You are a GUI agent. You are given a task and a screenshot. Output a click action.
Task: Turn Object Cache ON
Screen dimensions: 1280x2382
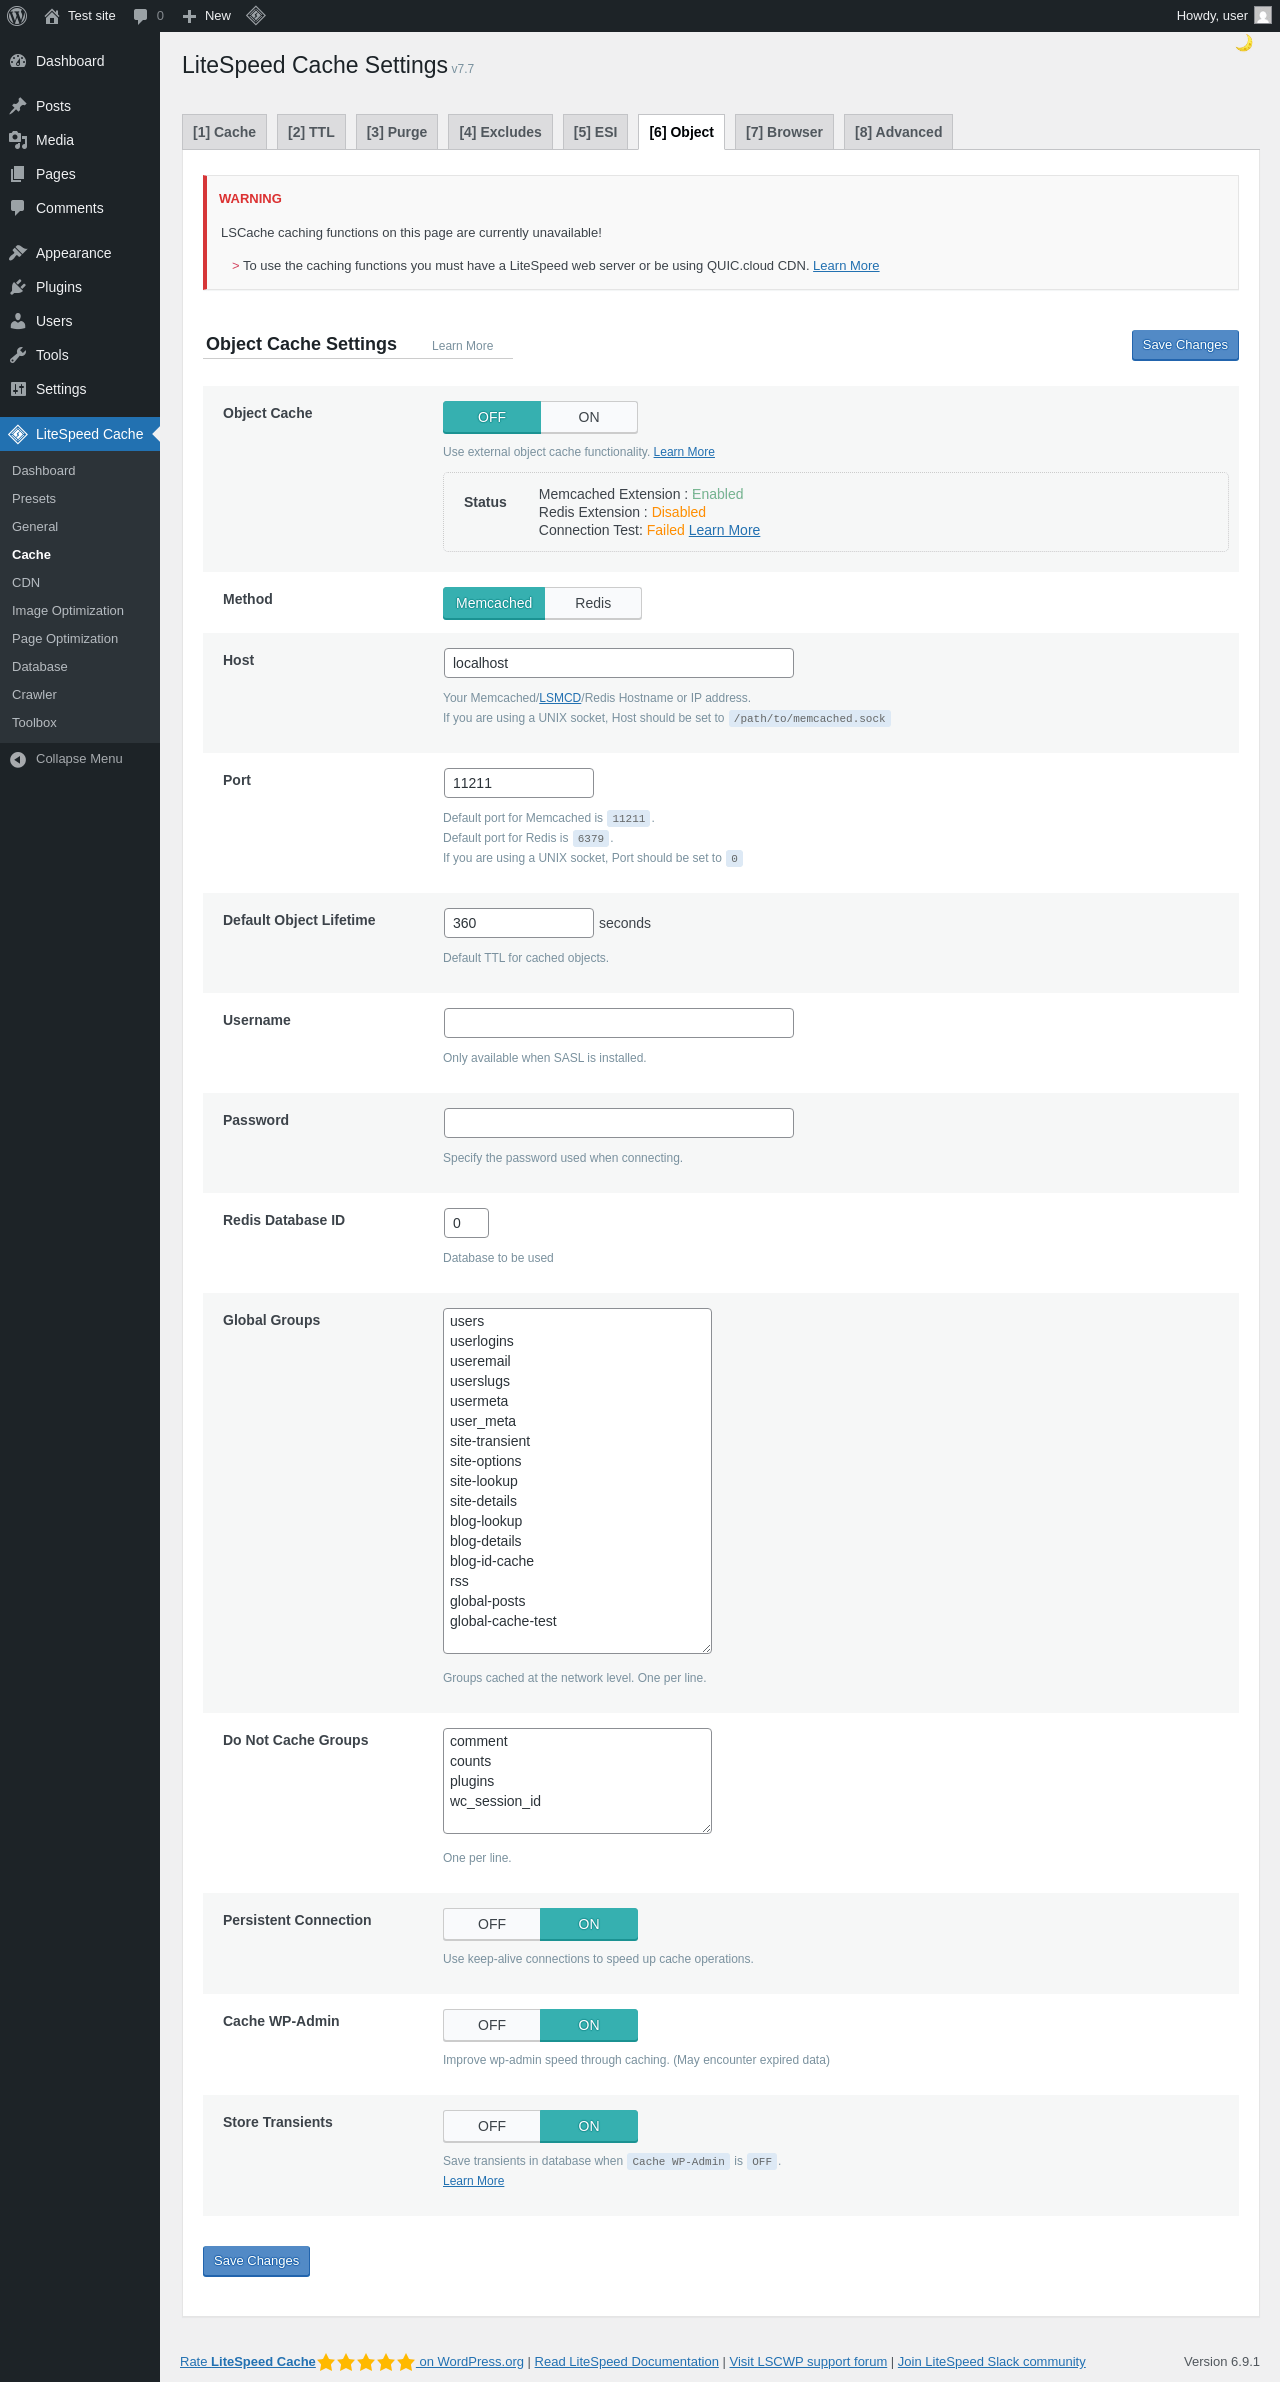[x=589, y=417]
